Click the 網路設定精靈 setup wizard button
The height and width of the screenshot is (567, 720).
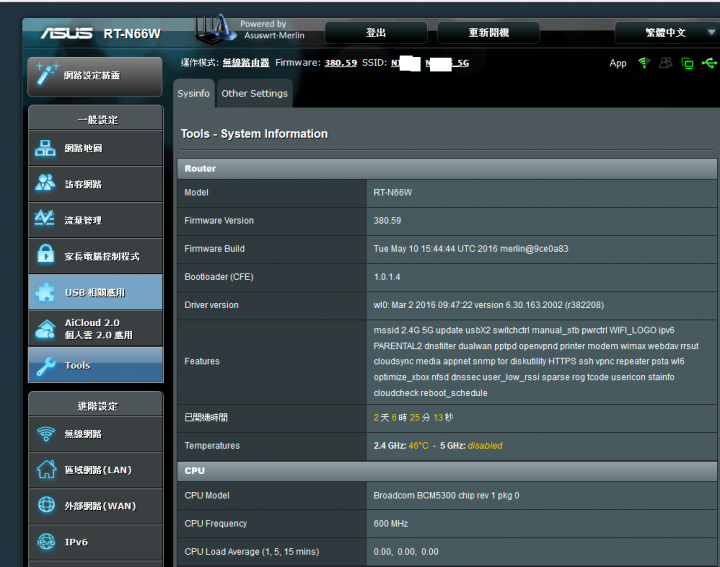click(95, 76)
